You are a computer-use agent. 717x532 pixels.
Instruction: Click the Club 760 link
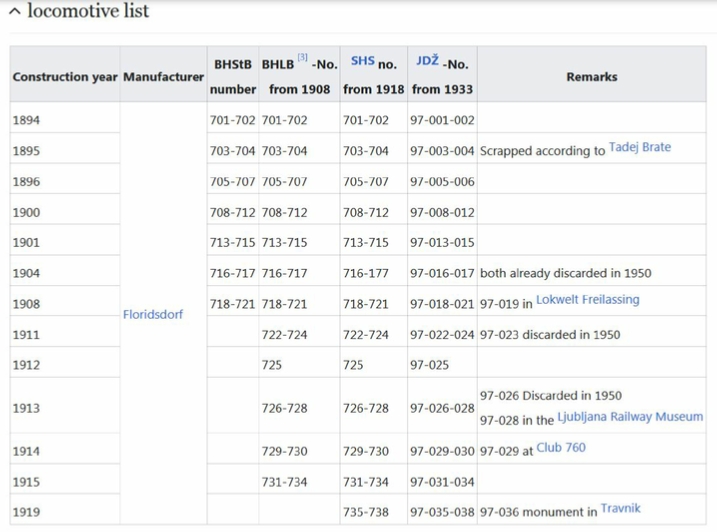tap(561, 447)
